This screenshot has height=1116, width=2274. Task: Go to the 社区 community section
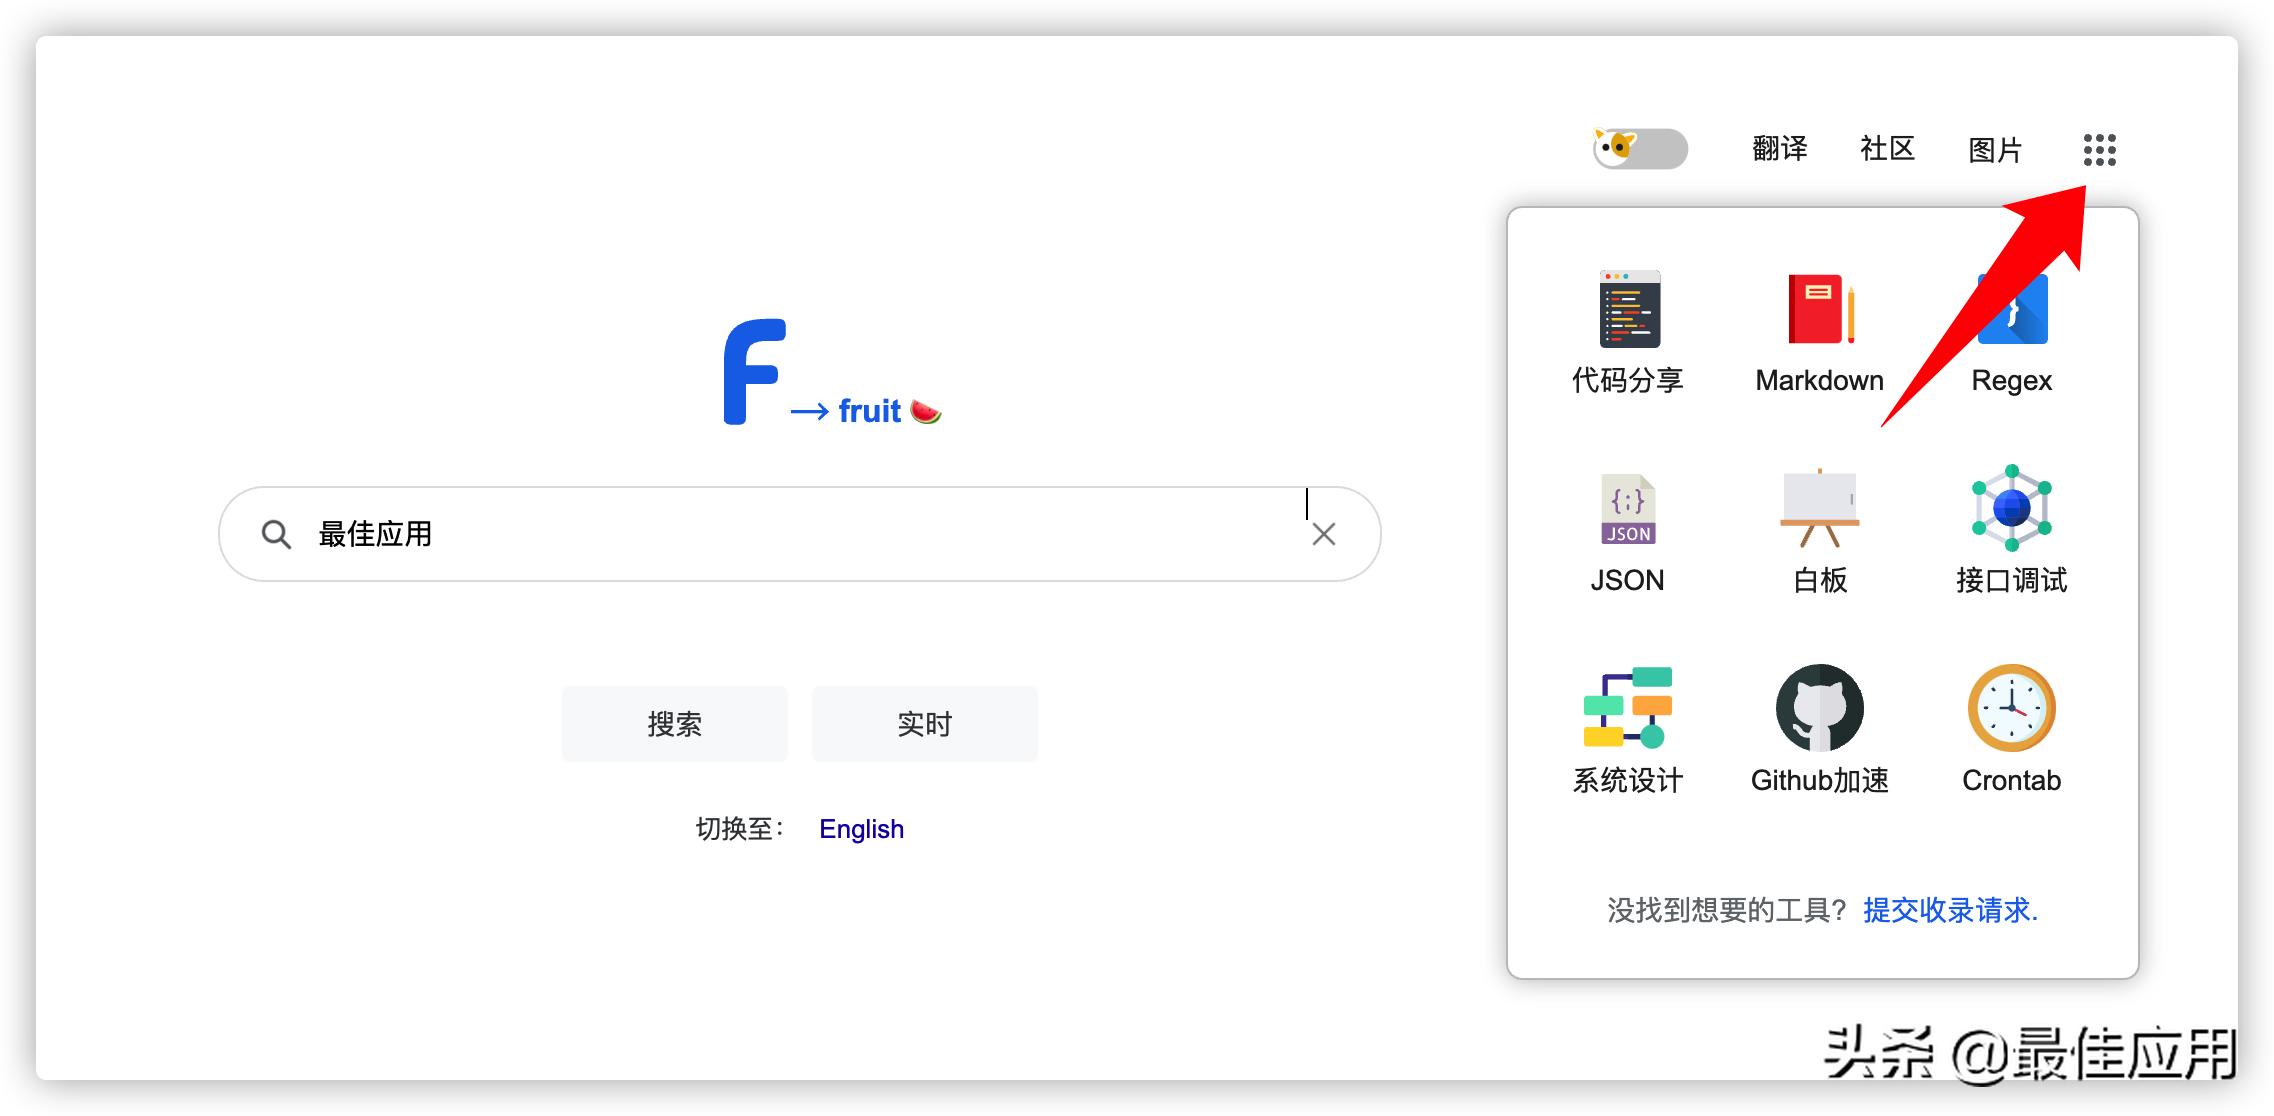click(x=1888, y=148)
